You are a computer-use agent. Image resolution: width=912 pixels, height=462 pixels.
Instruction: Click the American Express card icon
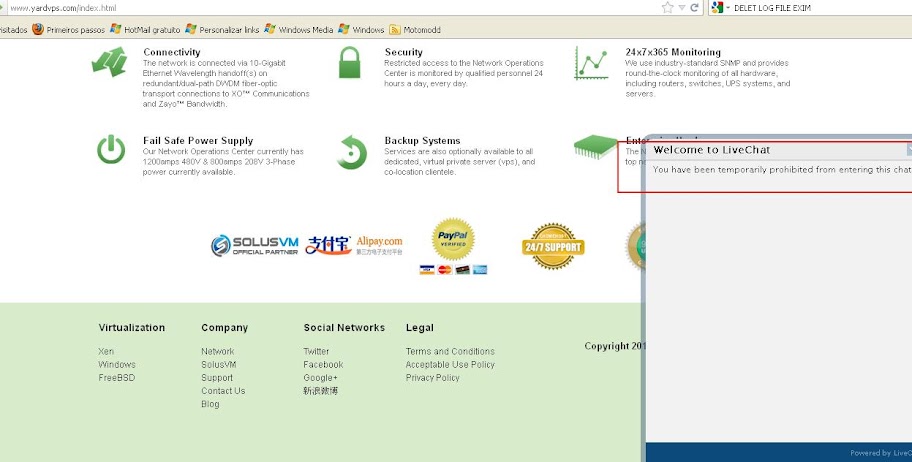480,269
